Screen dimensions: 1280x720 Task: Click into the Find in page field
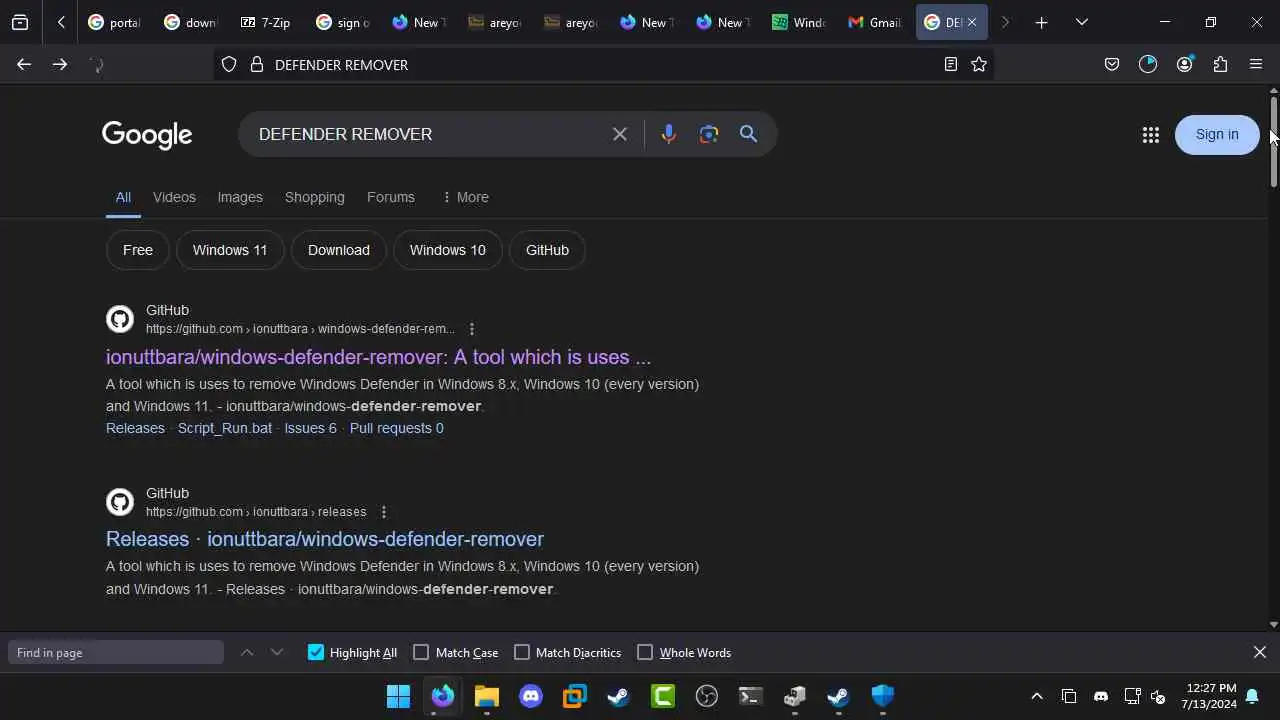point(116,652)
